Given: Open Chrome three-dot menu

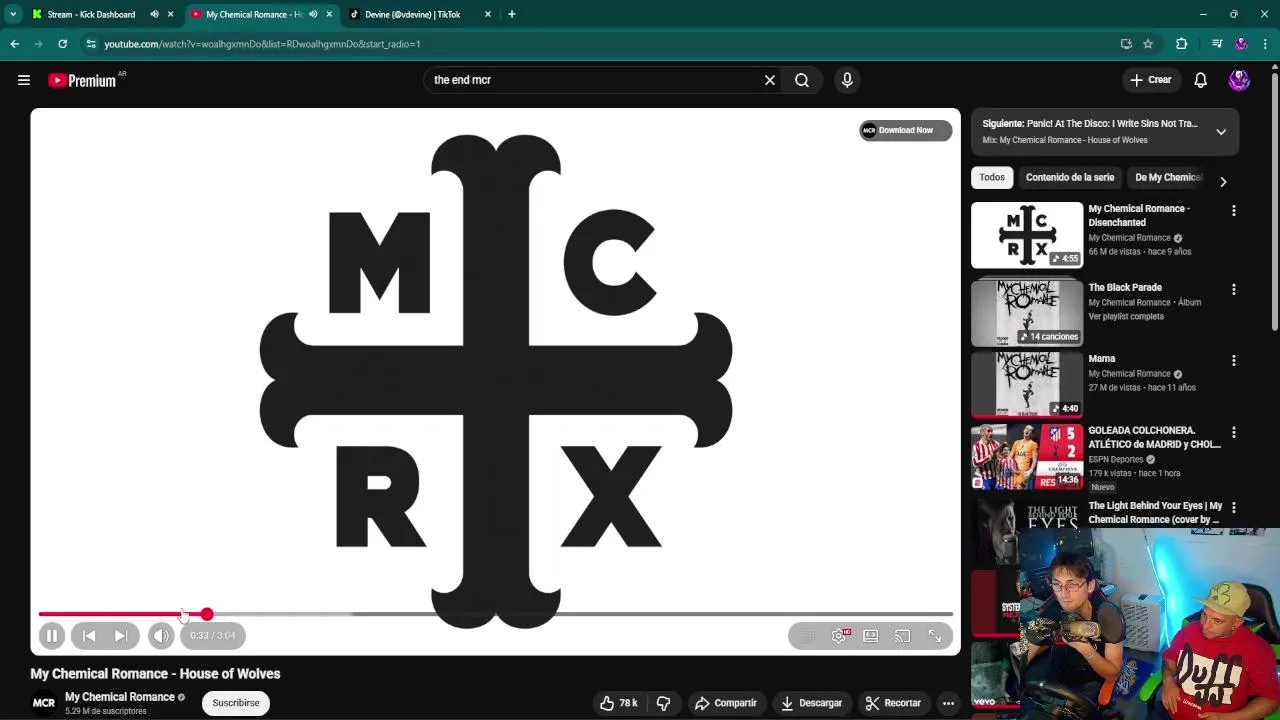Looking at the screenshot, I should click(1265, 44).
